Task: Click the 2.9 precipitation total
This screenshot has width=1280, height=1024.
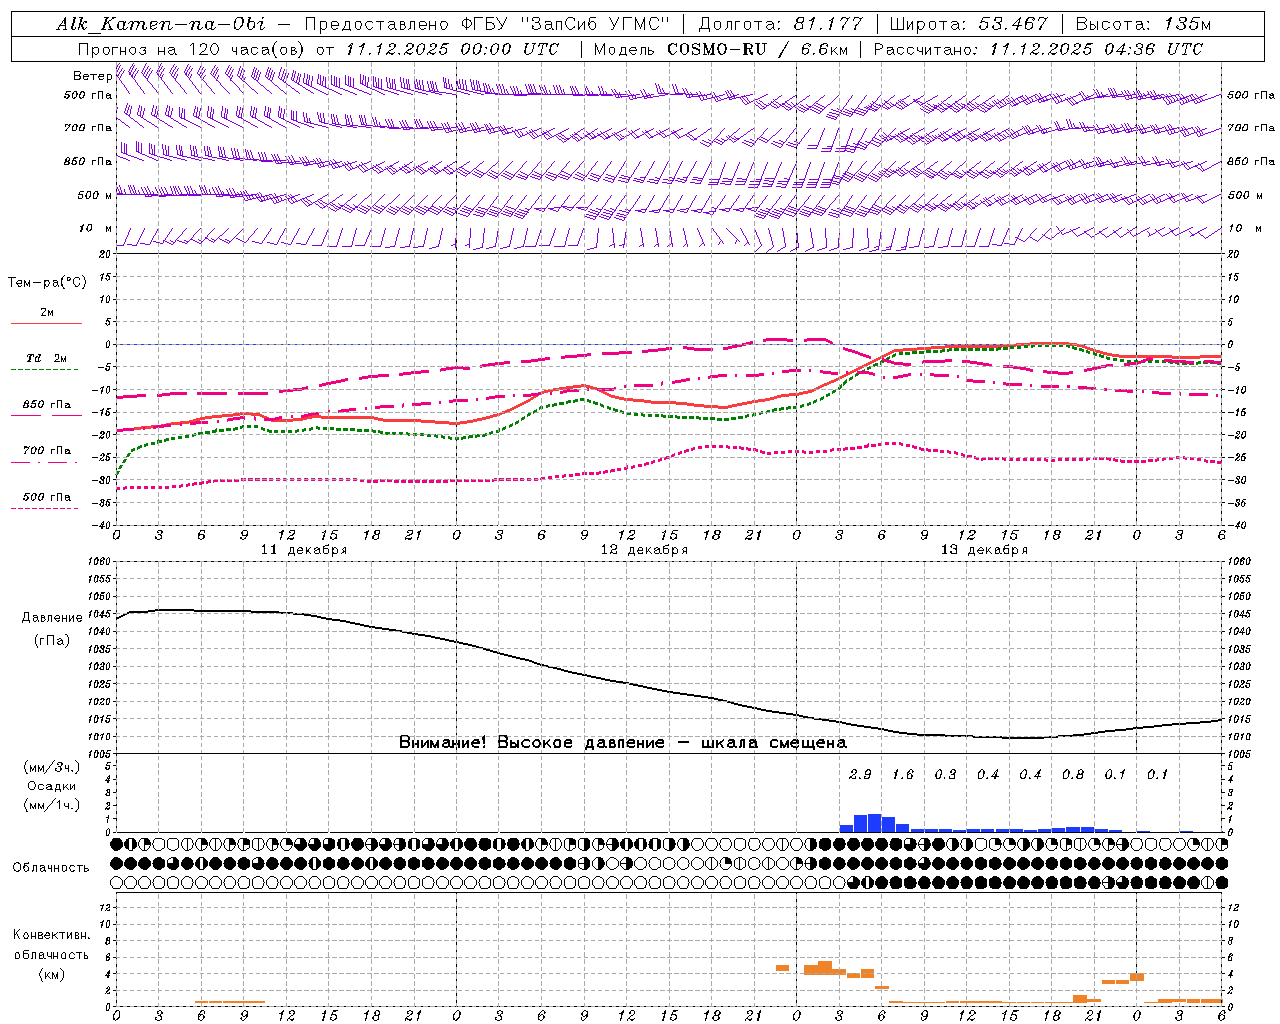Action: tap(860, 774)
